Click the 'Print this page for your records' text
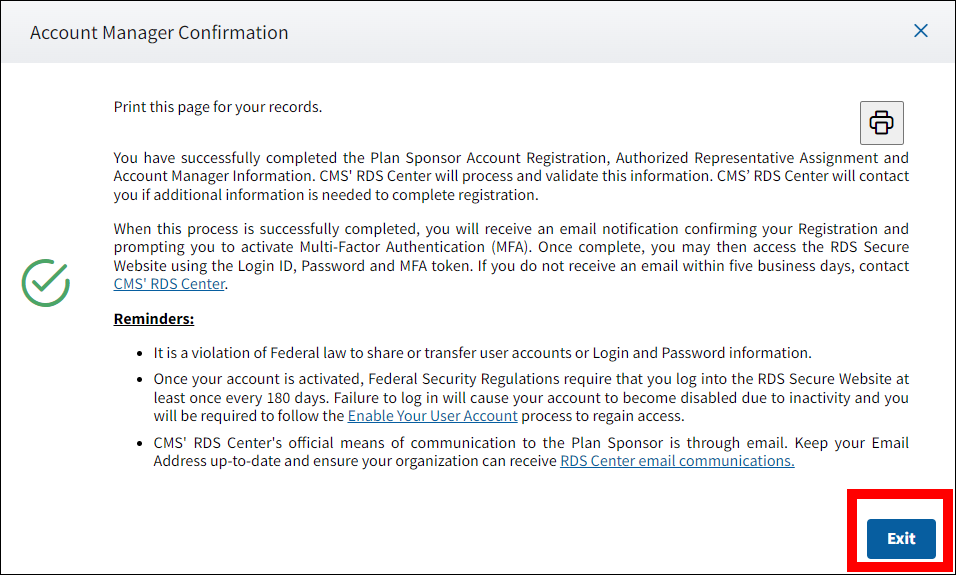 coord(217,107)
